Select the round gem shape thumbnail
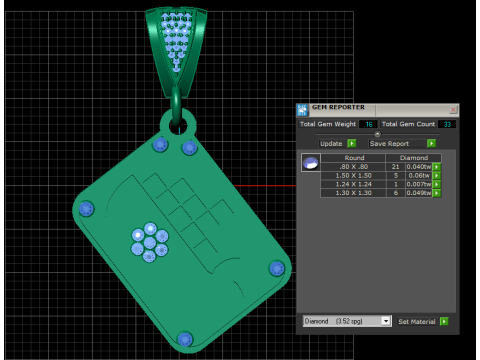 point(311,163)
